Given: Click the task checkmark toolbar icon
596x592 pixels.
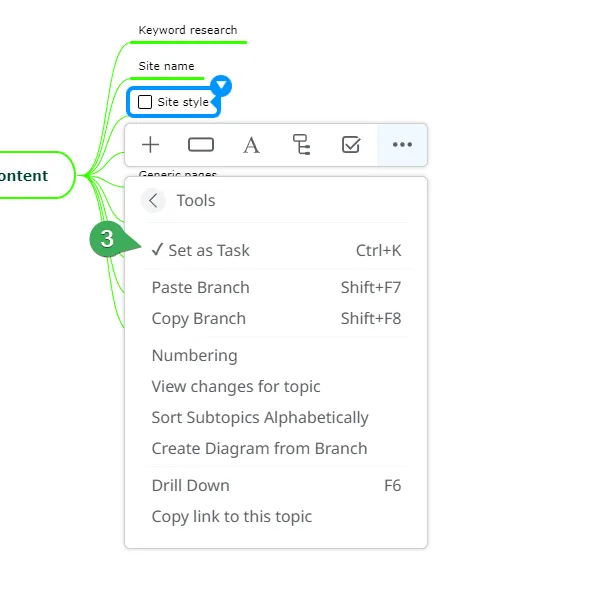Looking at the screenshot, I should (x=351, y=144).
